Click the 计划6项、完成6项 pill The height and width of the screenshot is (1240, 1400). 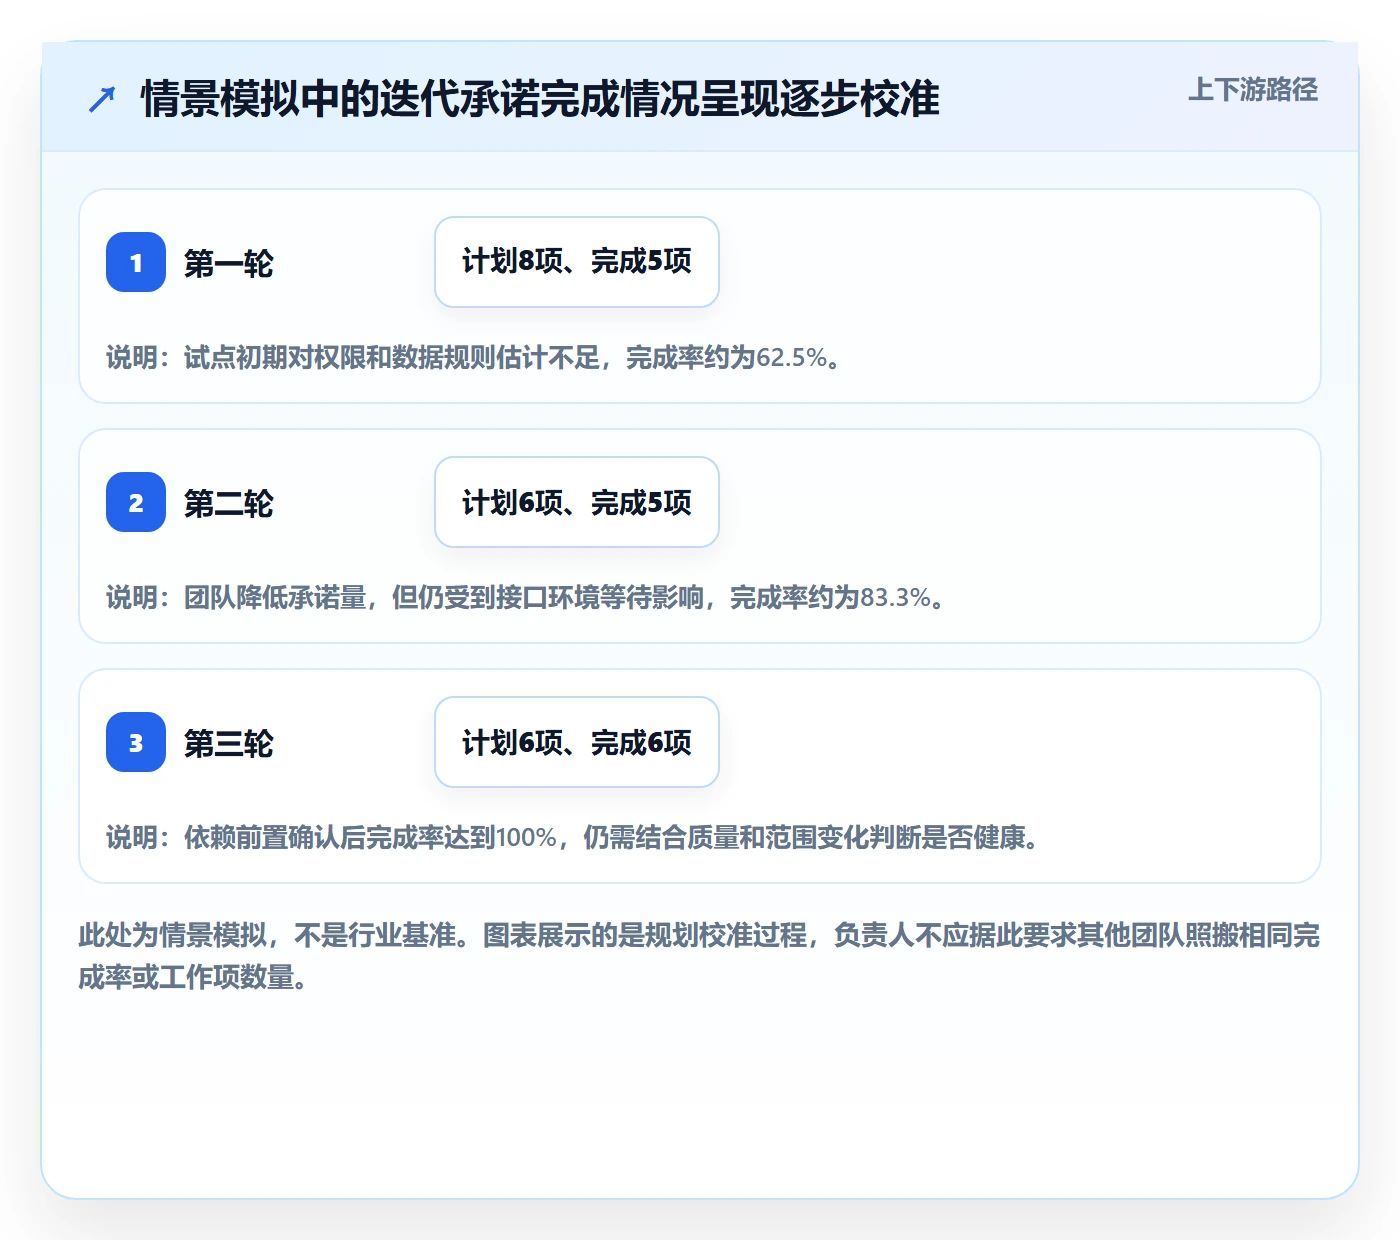click(577, 742)
